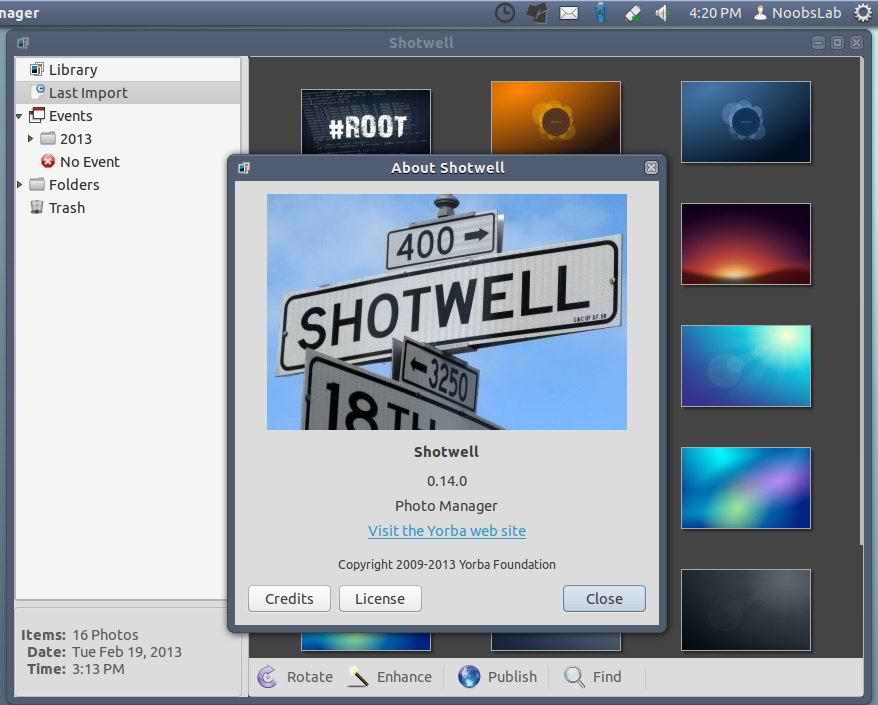Click the Find magnifier icon
This screenshot has height=705, width=878.
(574, 676)
